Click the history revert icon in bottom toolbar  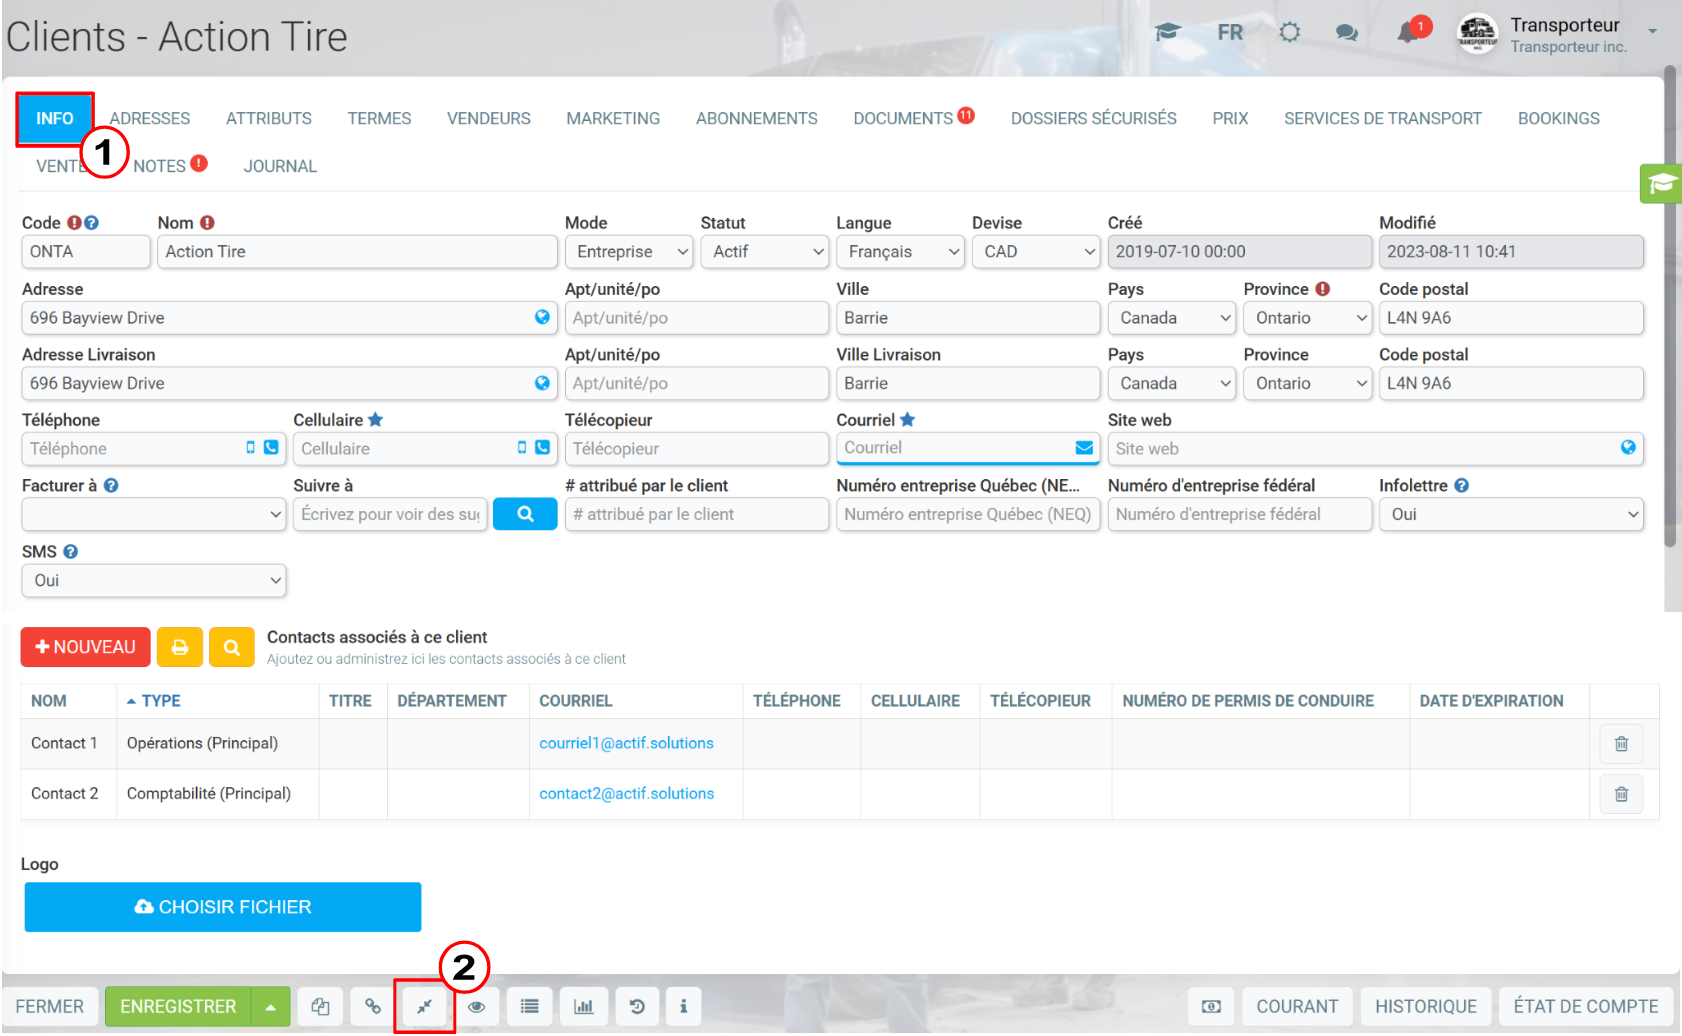point(637,1007)
